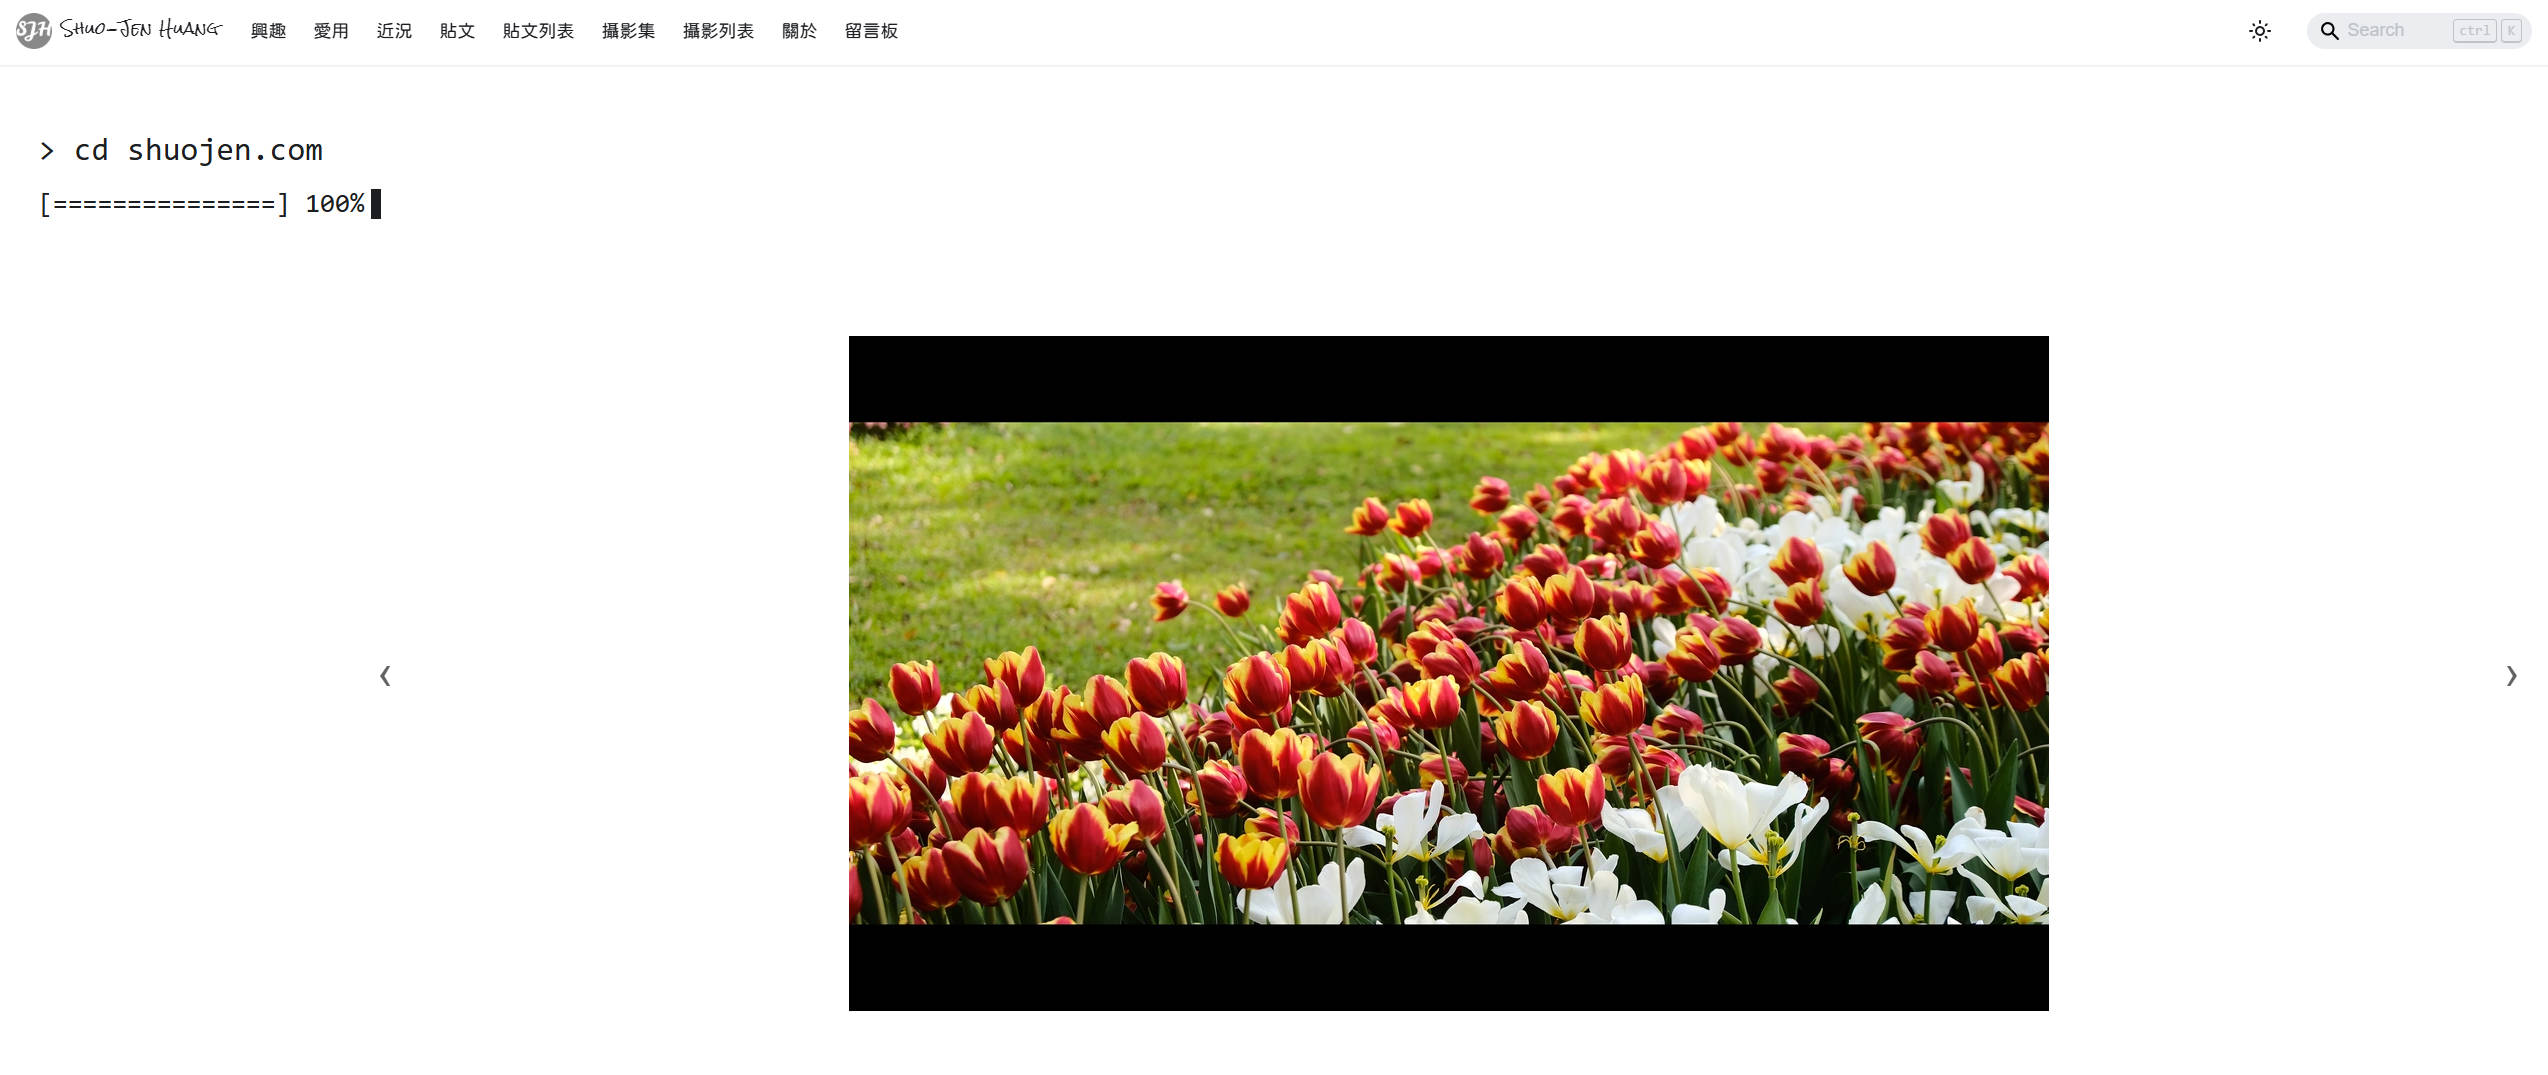The image size is (2548, 1075).
Task: Visit the 關於 page
Action: coord(799,31)
